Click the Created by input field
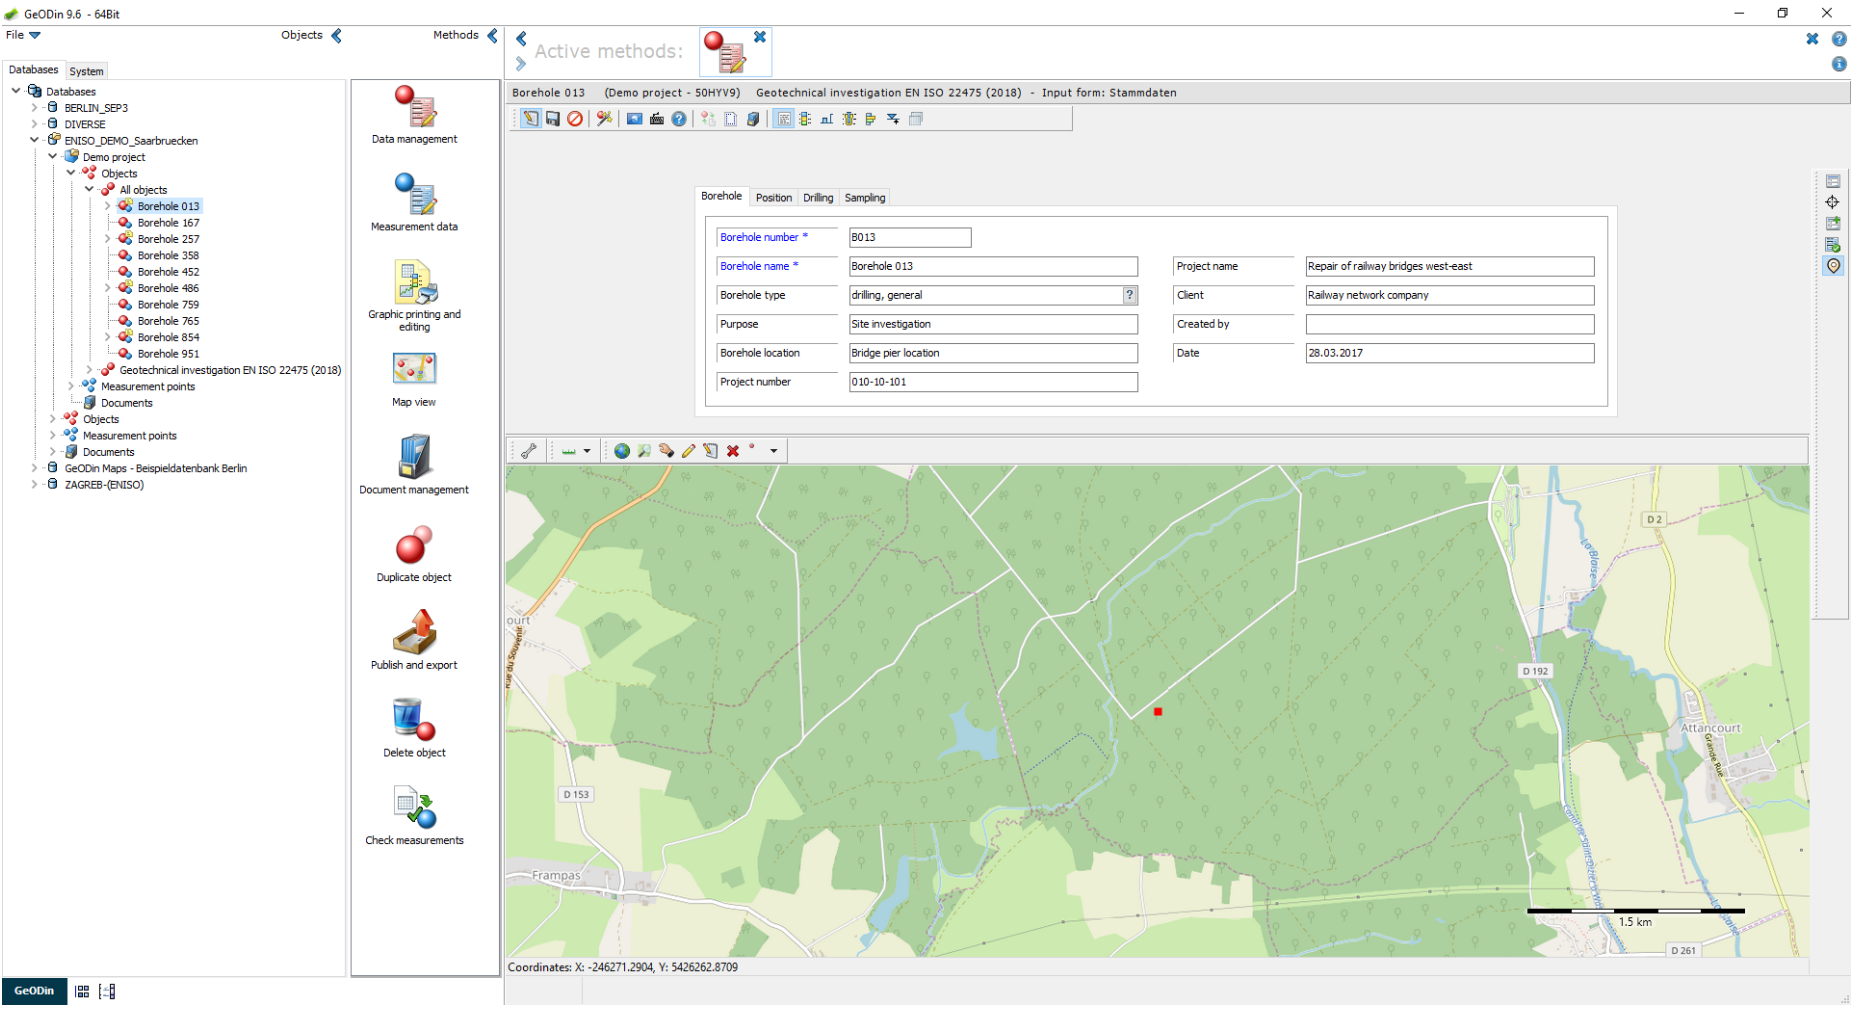 pos(1449,324)
